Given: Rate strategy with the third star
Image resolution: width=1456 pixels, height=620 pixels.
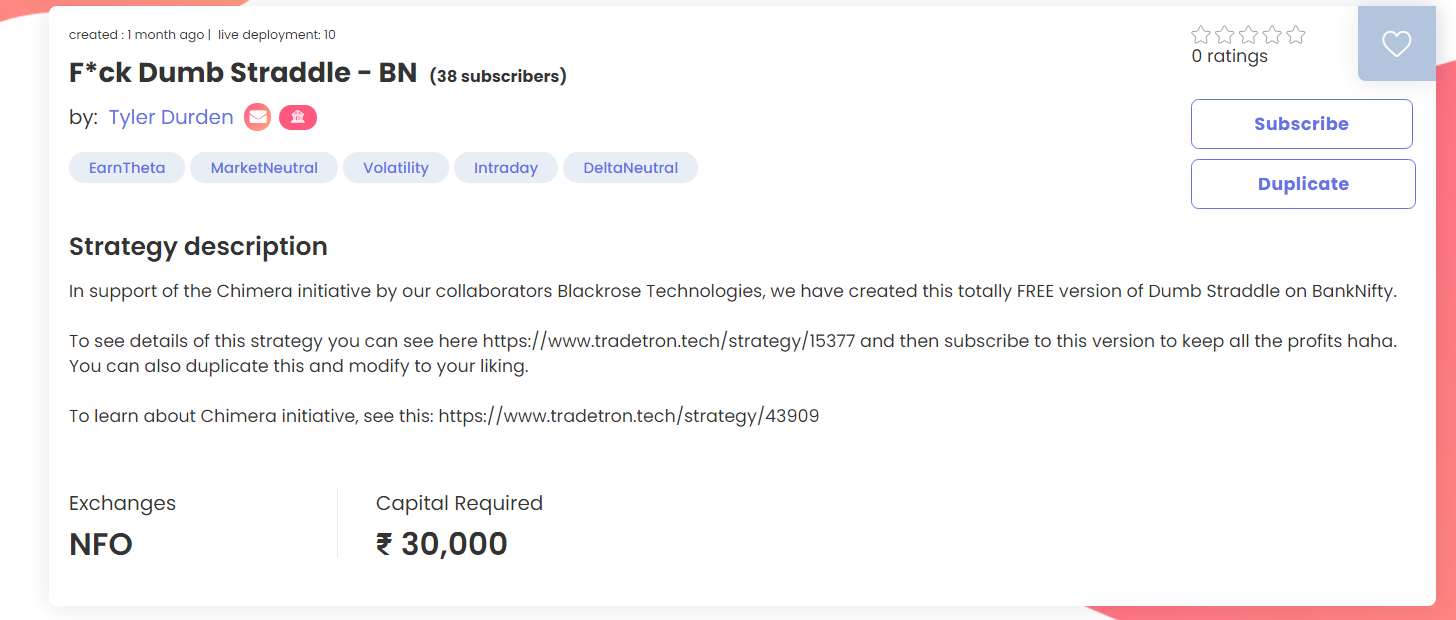Looking at the screenshot, I should pyautogui.click(x=1249, y=35).
